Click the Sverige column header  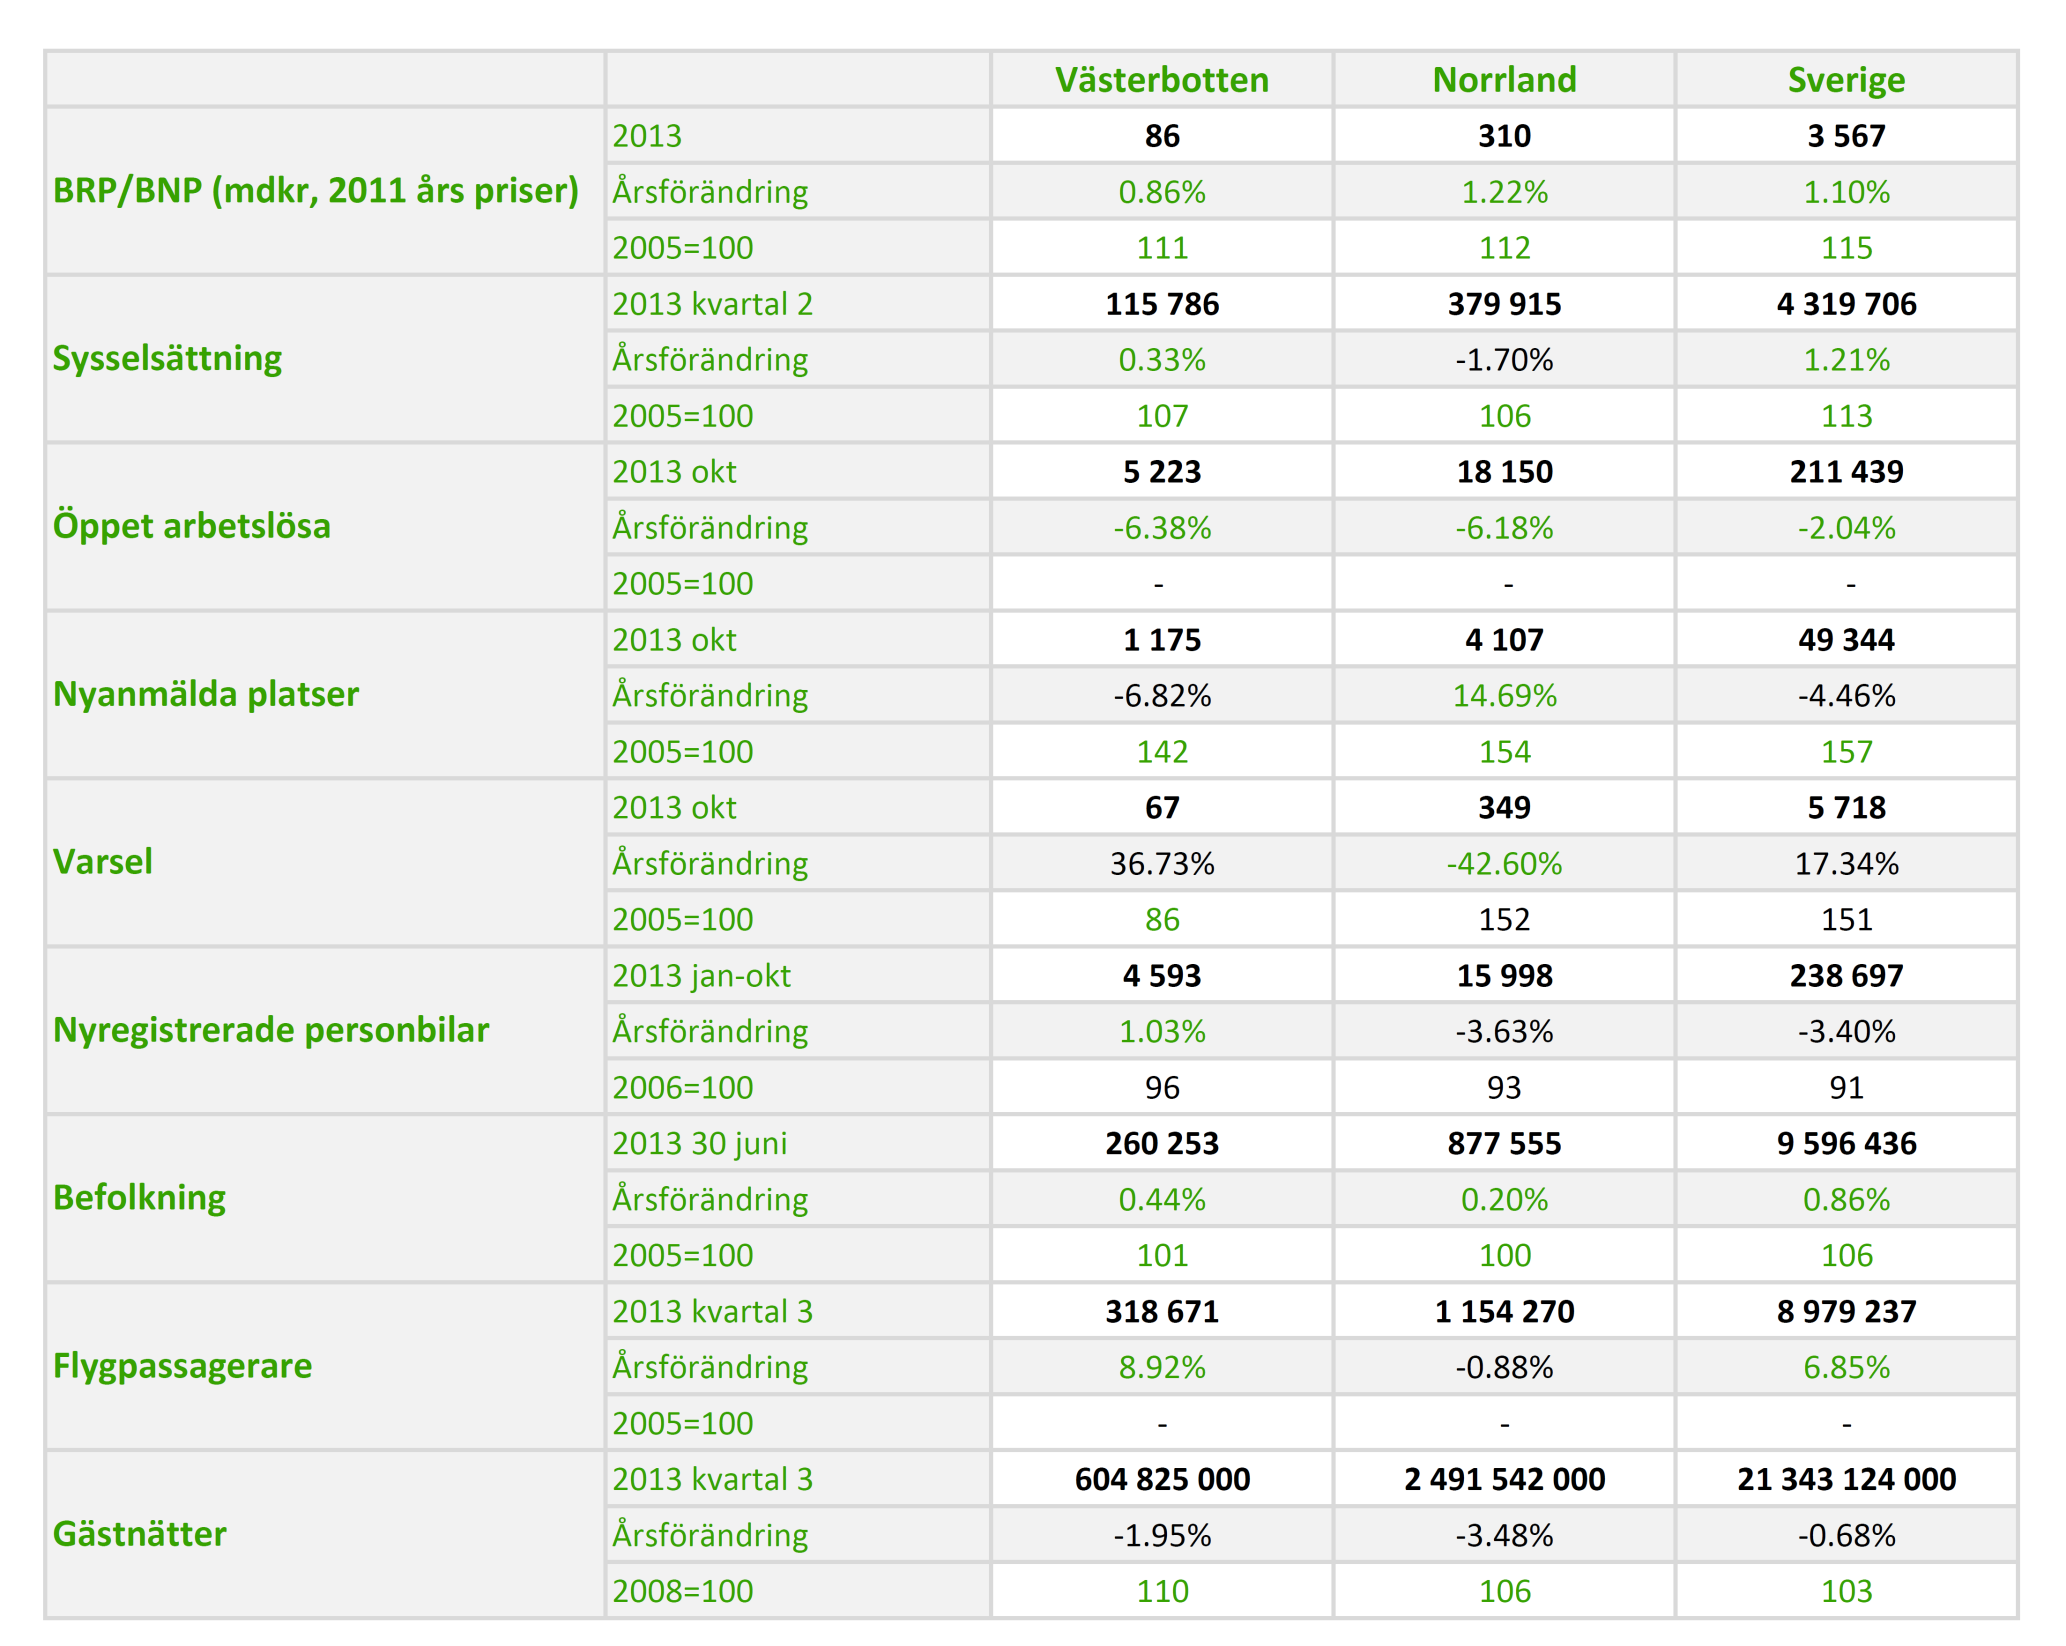coord(1846,80)
